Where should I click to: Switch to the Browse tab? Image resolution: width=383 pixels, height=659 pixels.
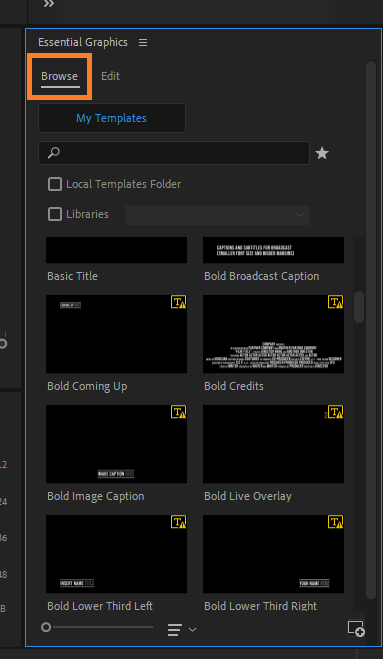(x=59, y=76)
